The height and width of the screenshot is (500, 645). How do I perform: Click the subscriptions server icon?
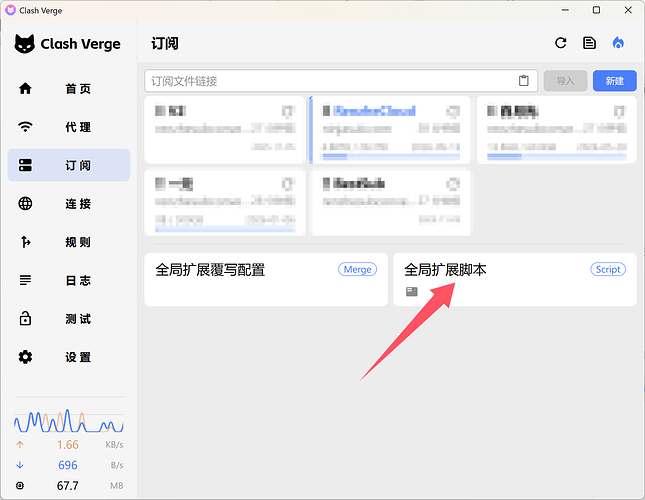click(25, 165)
